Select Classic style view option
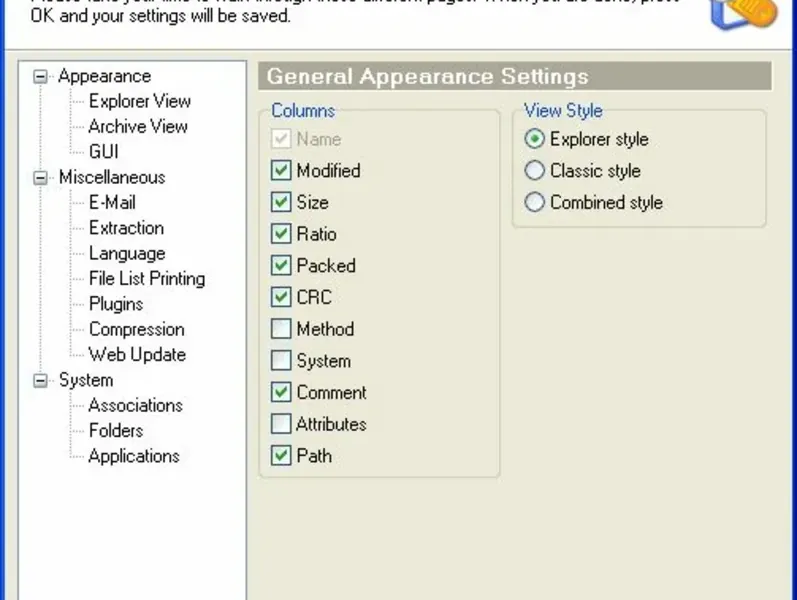797x600 pixels. click(535, 171)
